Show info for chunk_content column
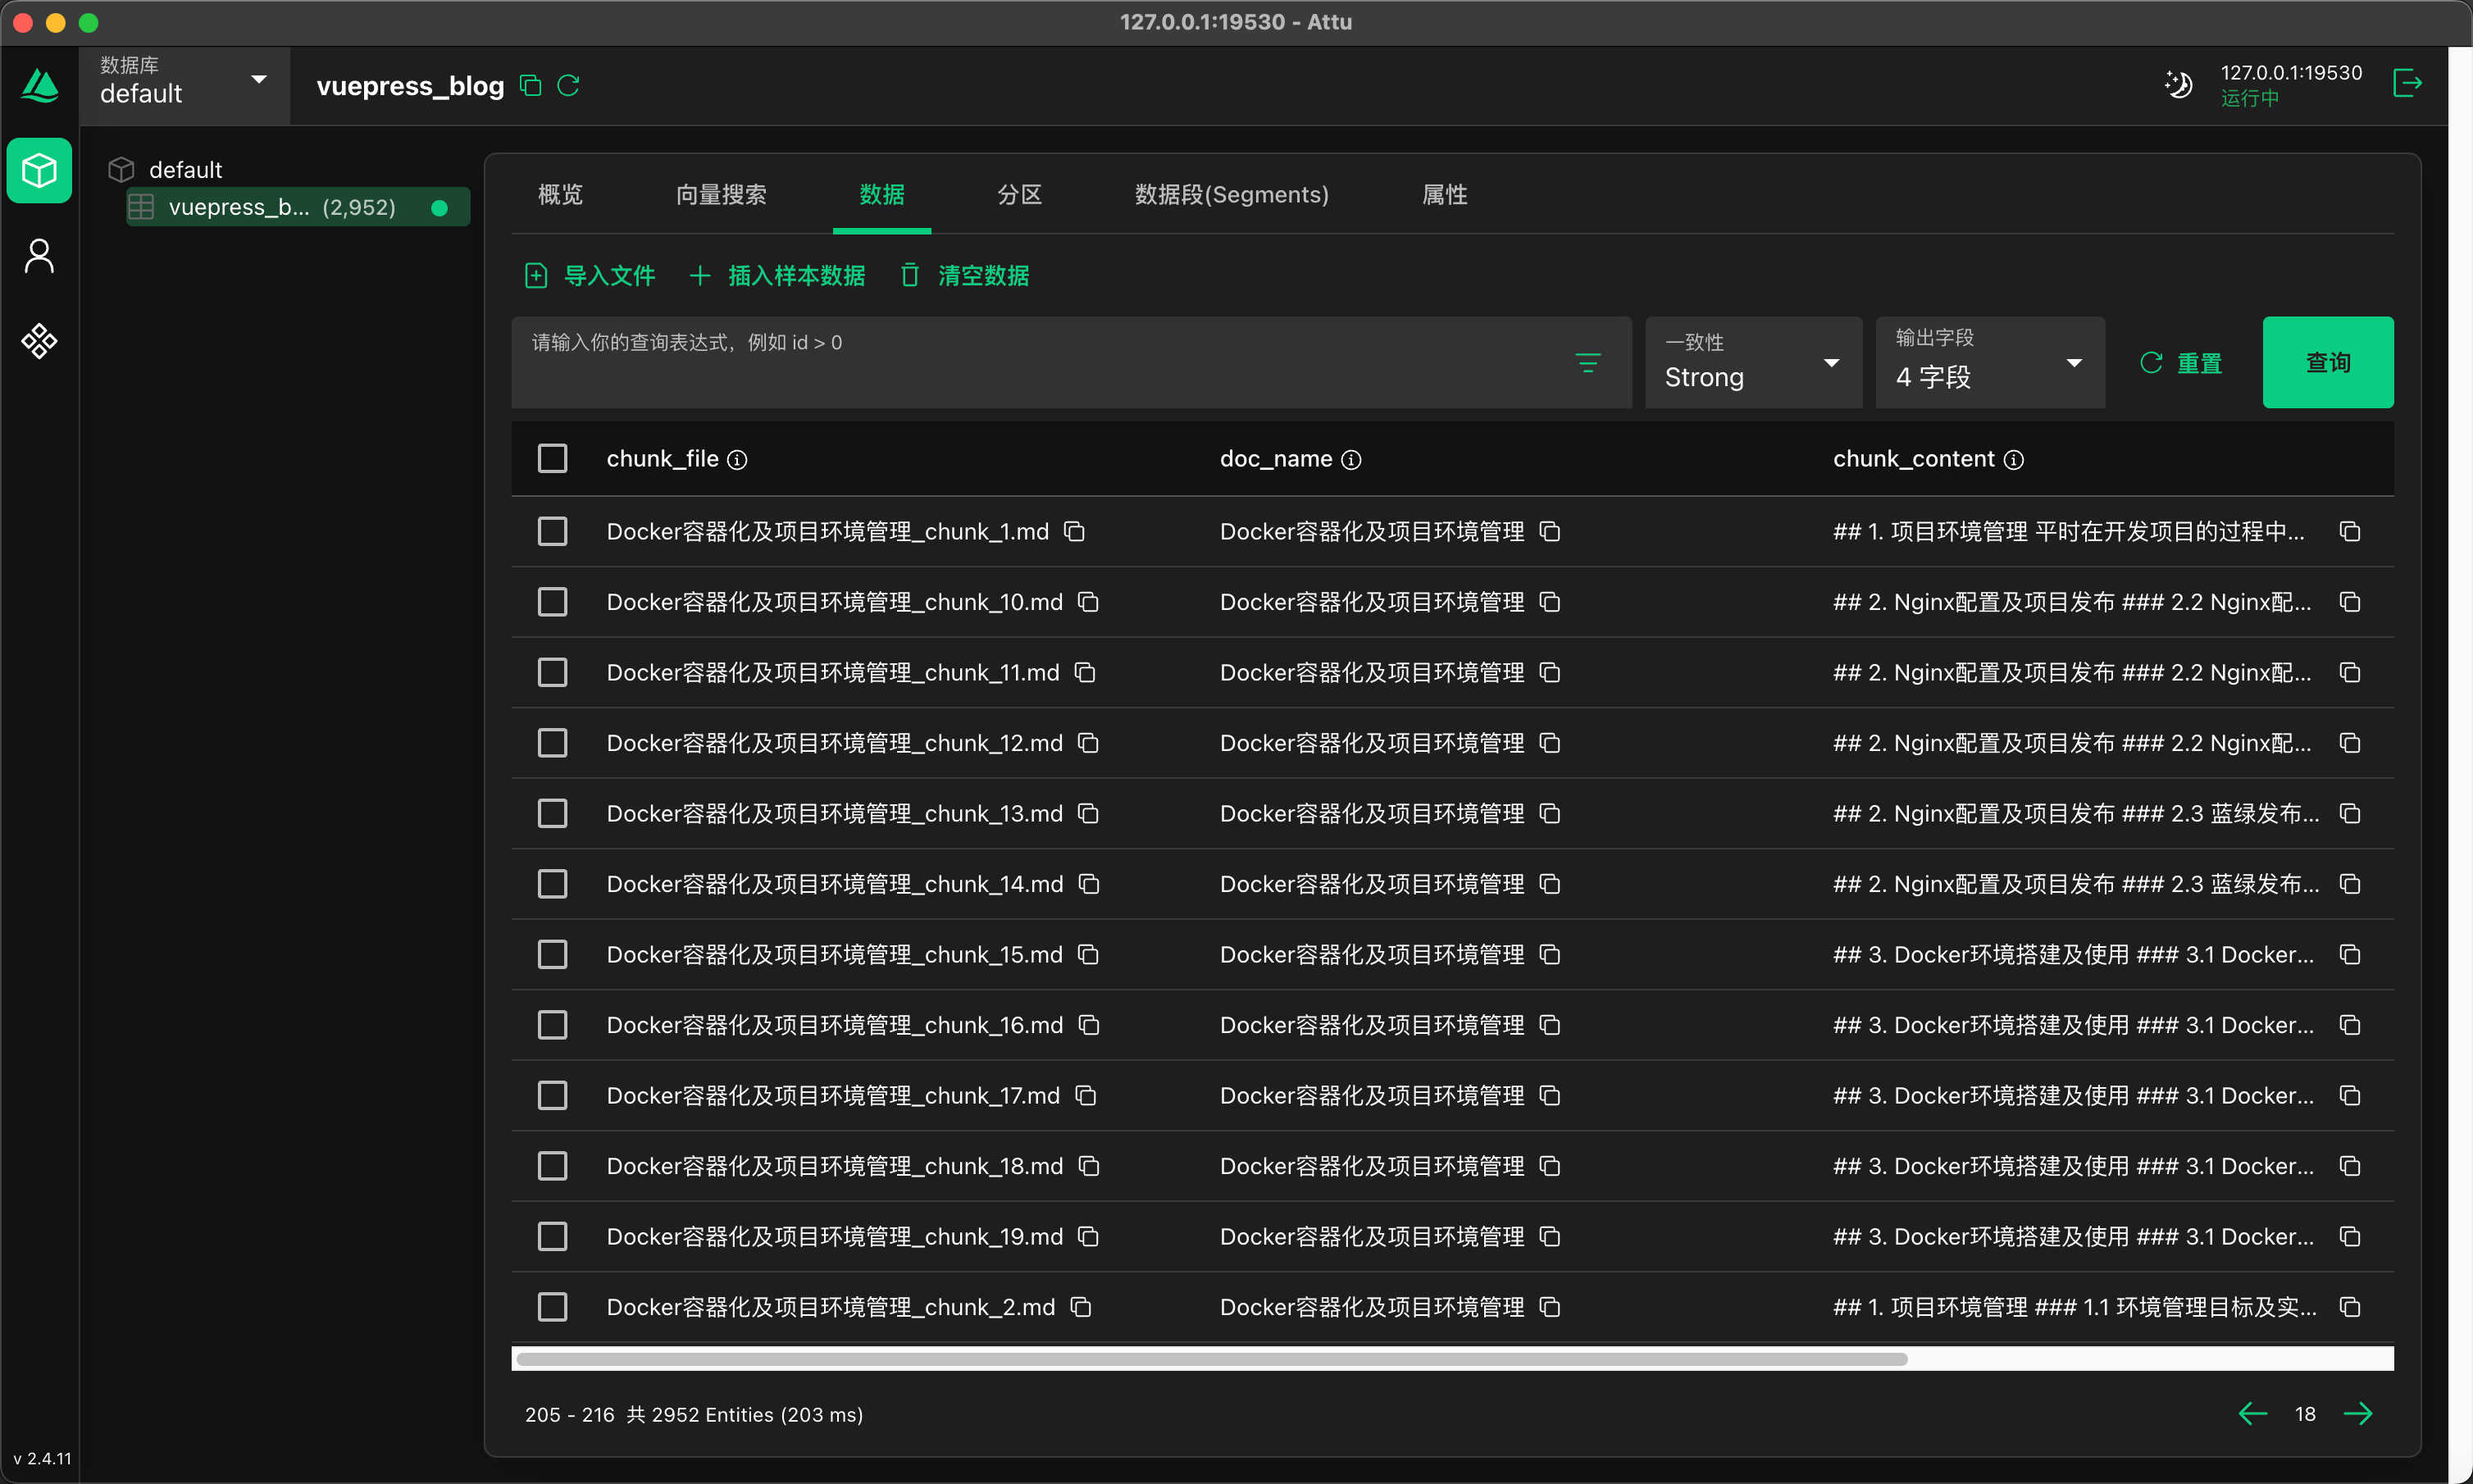Viewport: 2473px width, 1484px height. click(2014, 460)
